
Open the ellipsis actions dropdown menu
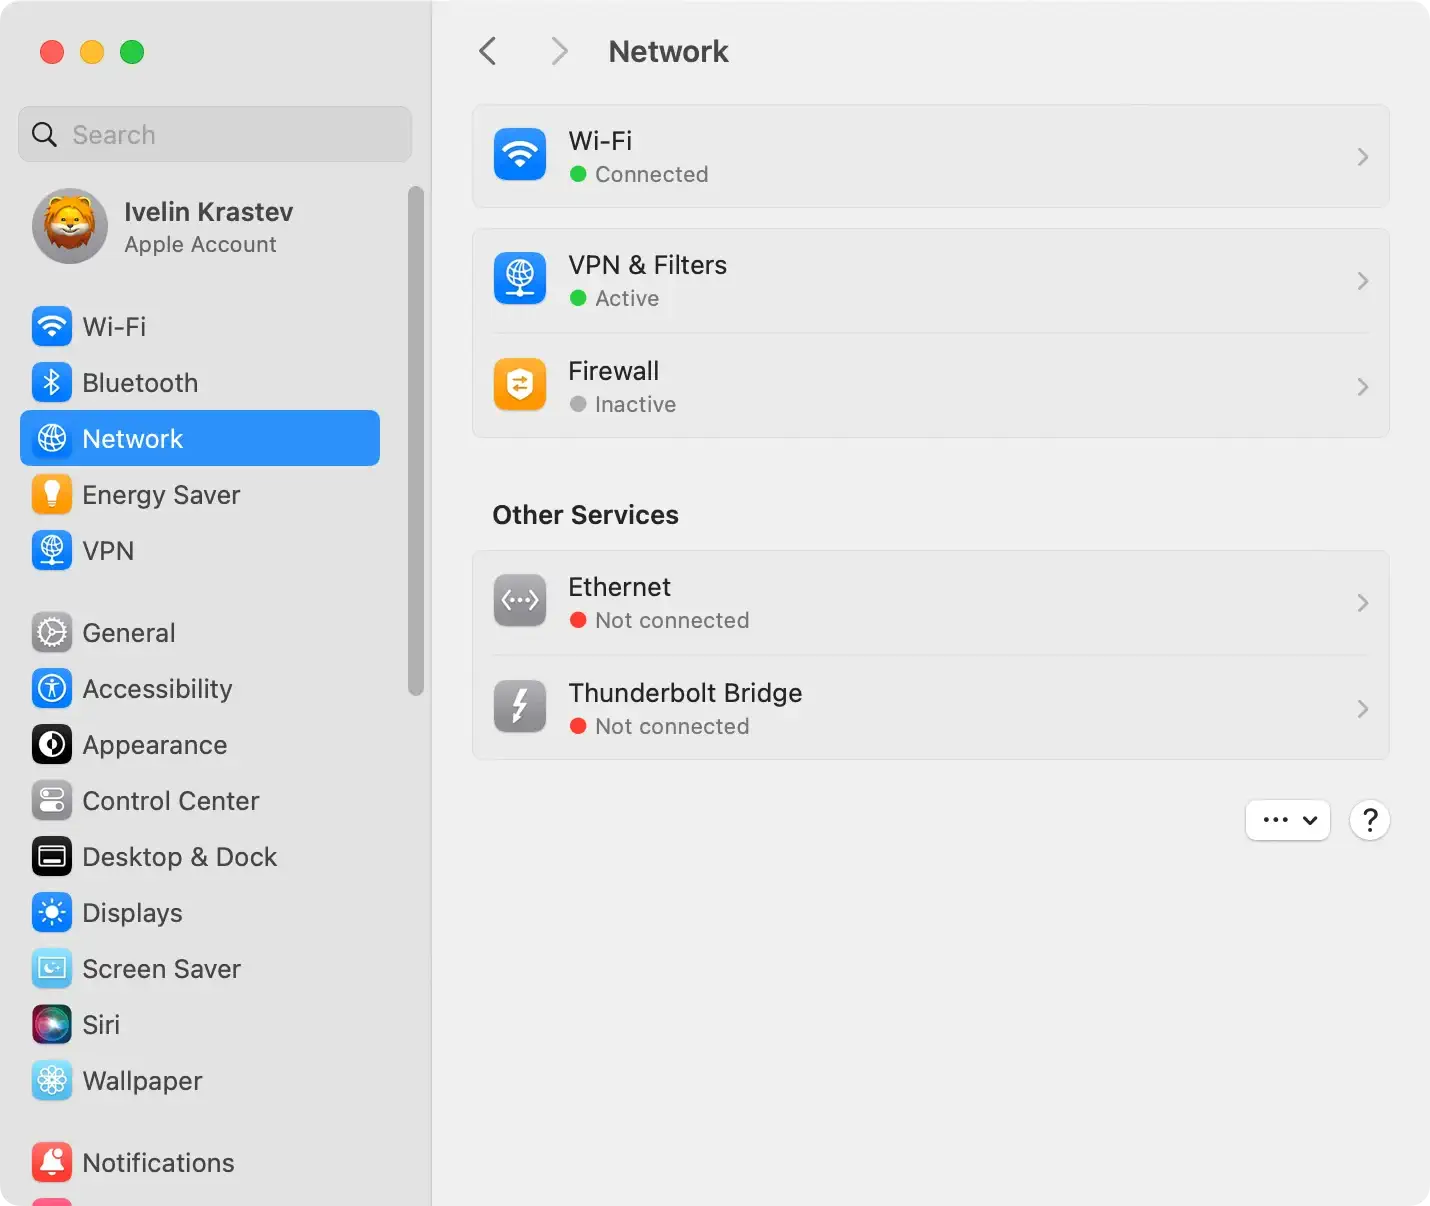1288,820
